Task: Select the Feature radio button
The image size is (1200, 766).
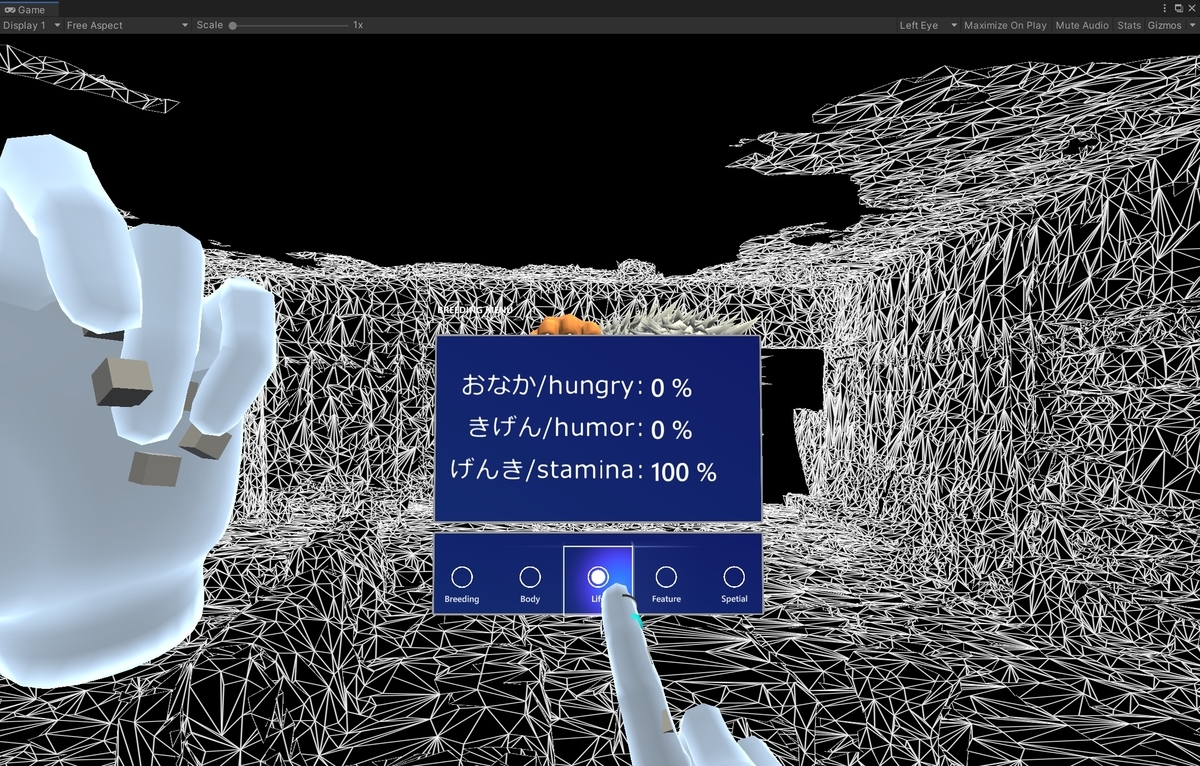Action: pyautogui.click(x=666, y=577)
